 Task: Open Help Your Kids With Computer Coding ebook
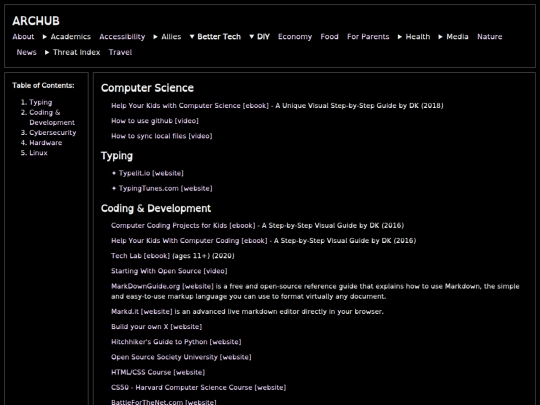189,241
